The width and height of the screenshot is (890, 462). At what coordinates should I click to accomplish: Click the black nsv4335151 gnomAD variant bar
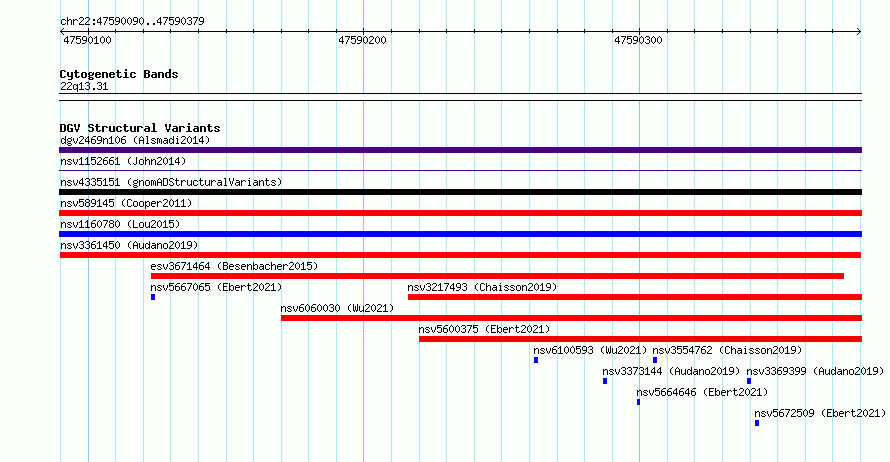click(460, 192)
